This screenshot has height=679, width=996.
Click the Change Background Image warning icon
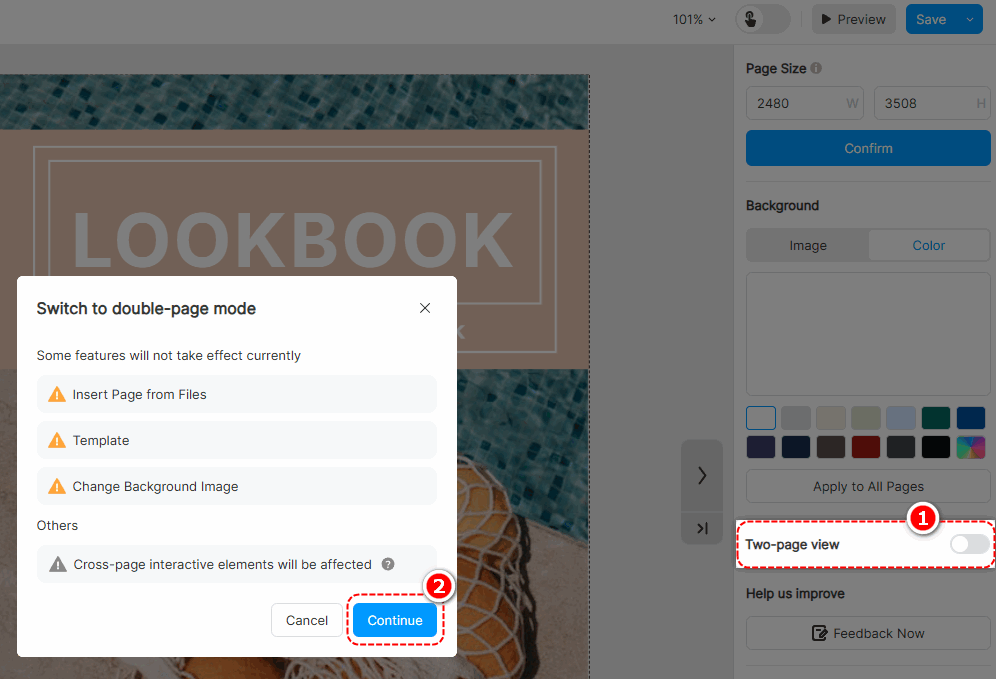(57, 487)
